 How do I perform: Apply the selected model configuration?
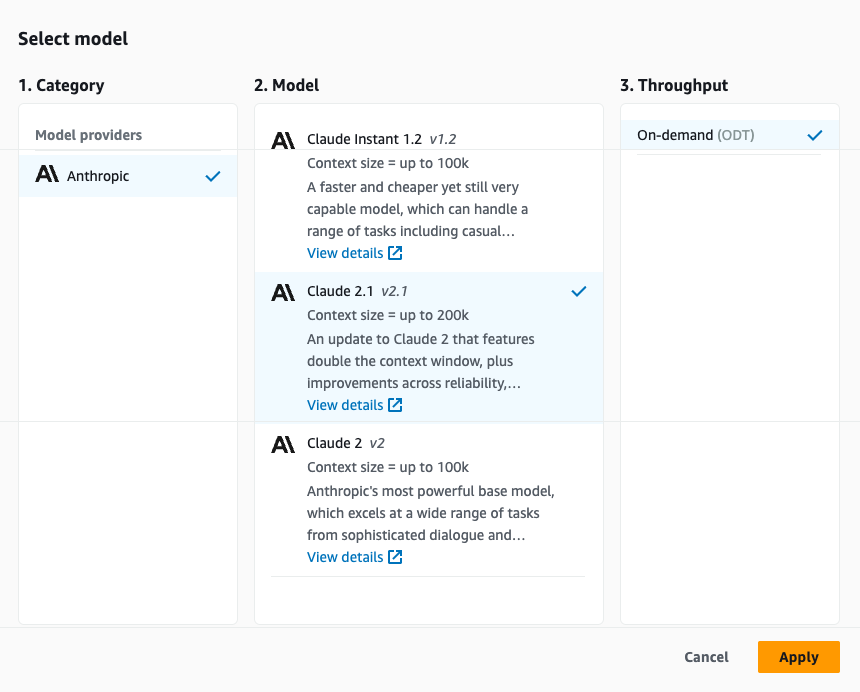798,657
